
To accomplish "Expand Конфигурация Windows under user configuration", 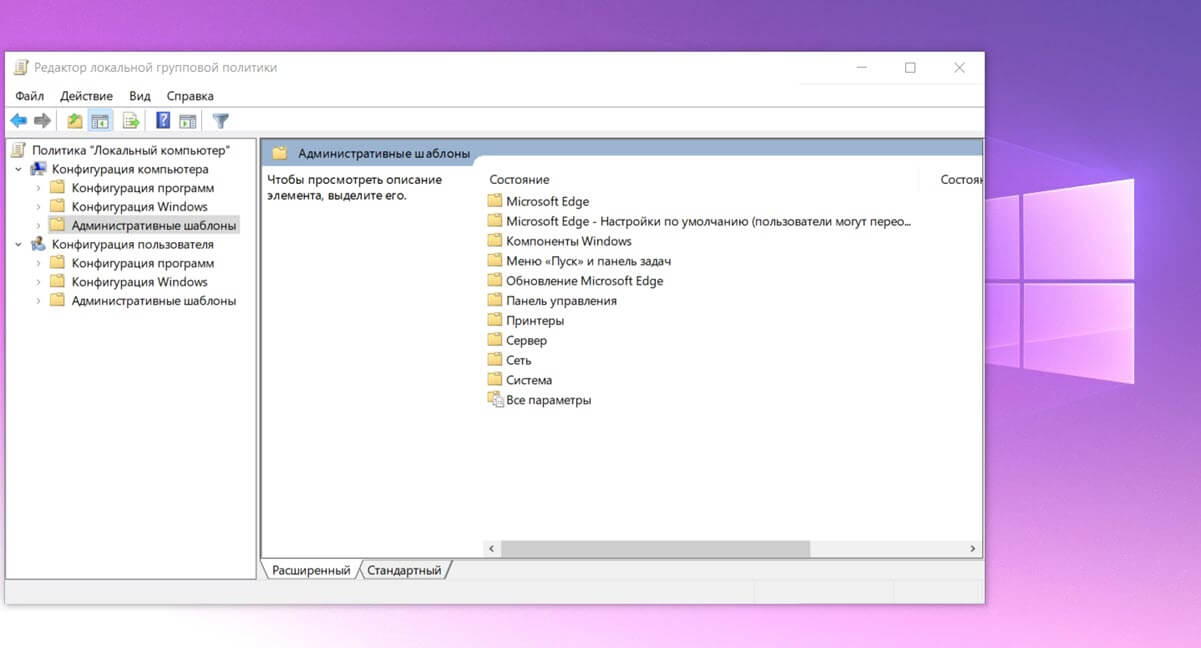I will click(38, 282).
